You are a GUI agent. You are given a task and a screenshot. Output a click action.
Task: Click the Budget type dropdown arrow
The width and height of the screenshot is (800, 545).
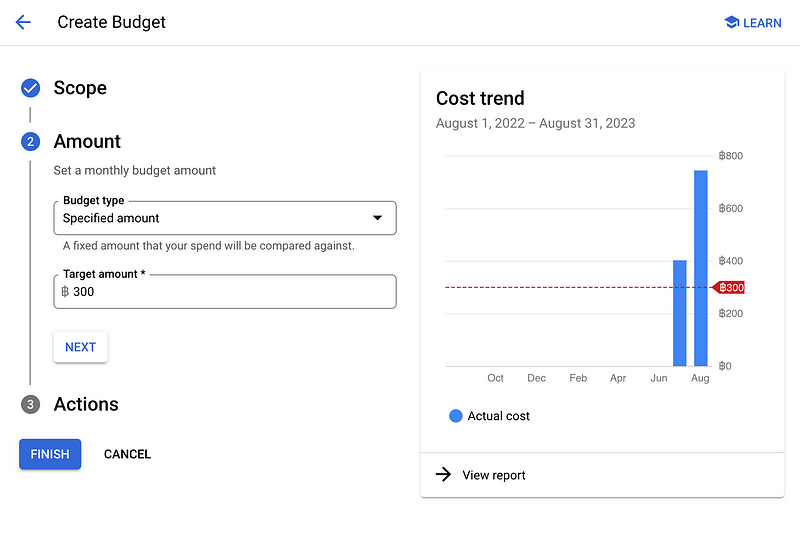[x=377, y=218]
